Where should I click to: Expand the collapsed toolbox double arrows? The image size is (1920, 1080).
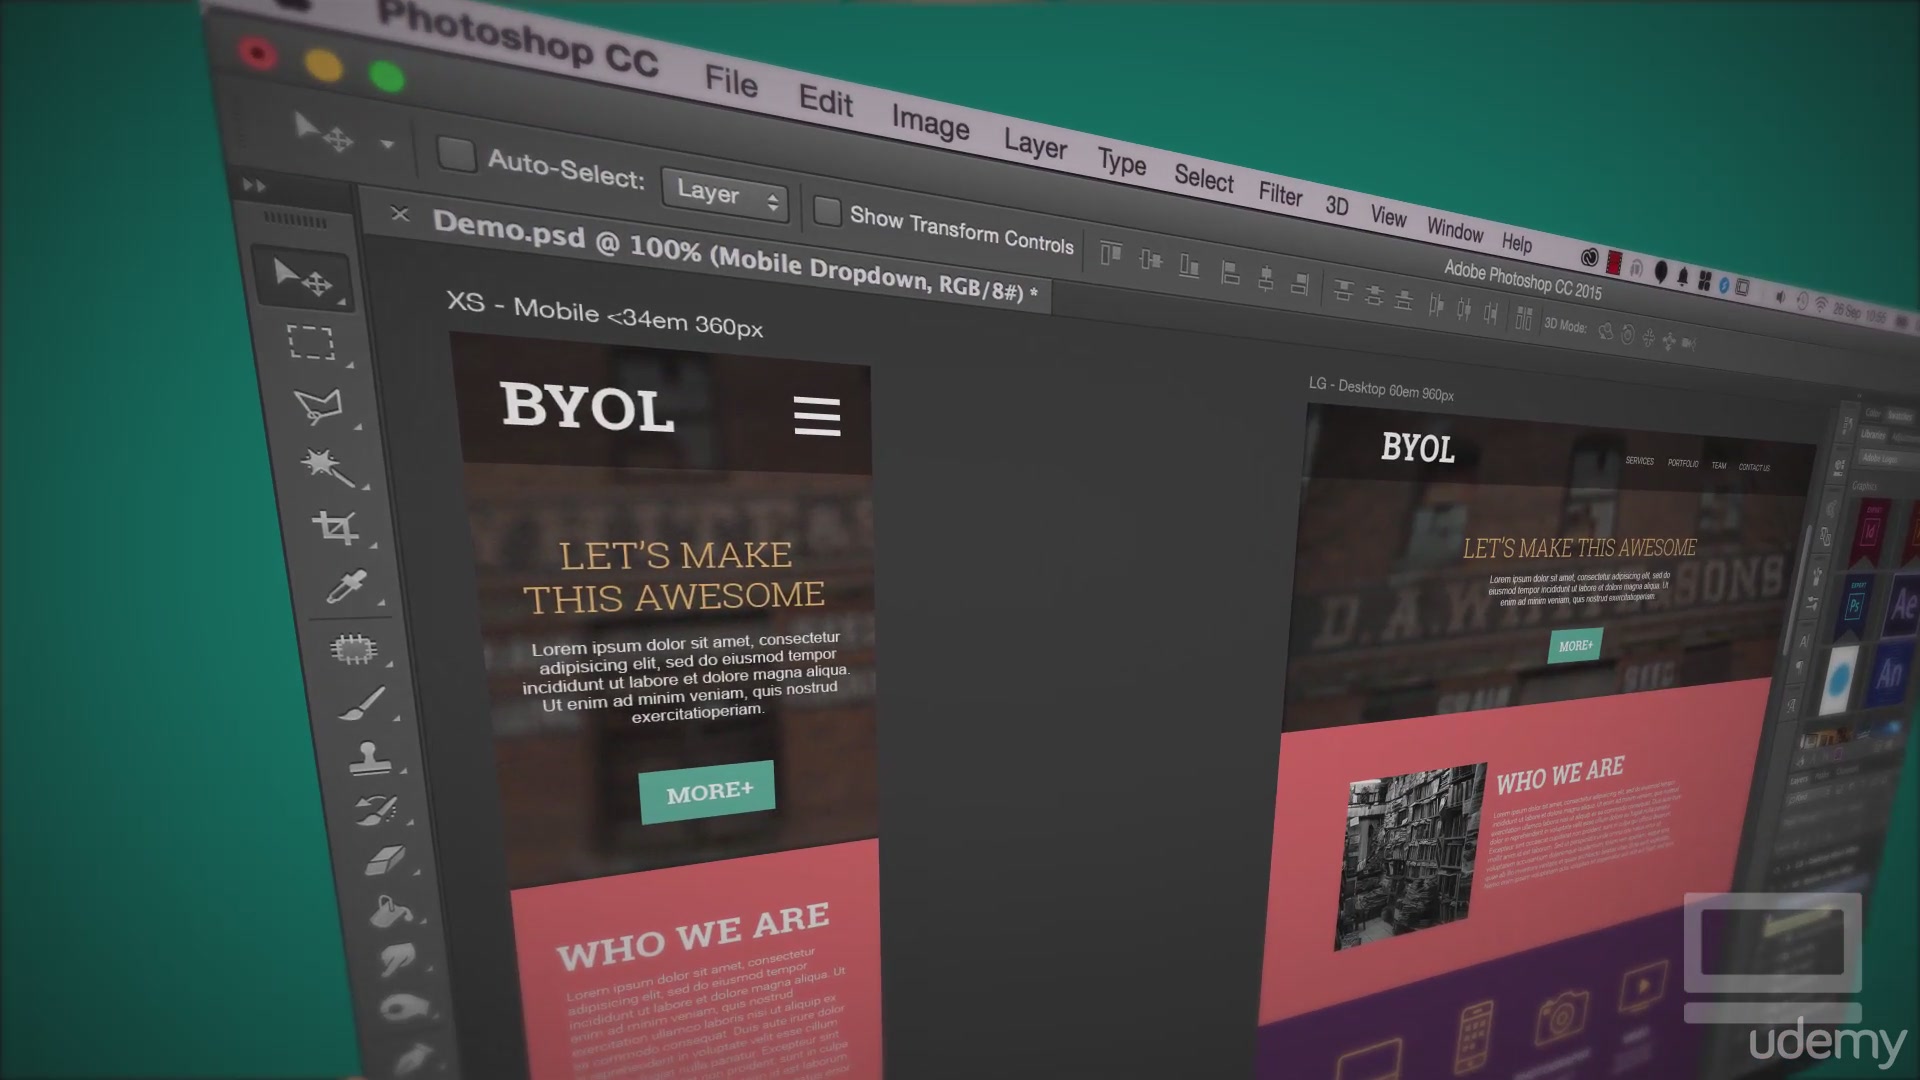254,185
